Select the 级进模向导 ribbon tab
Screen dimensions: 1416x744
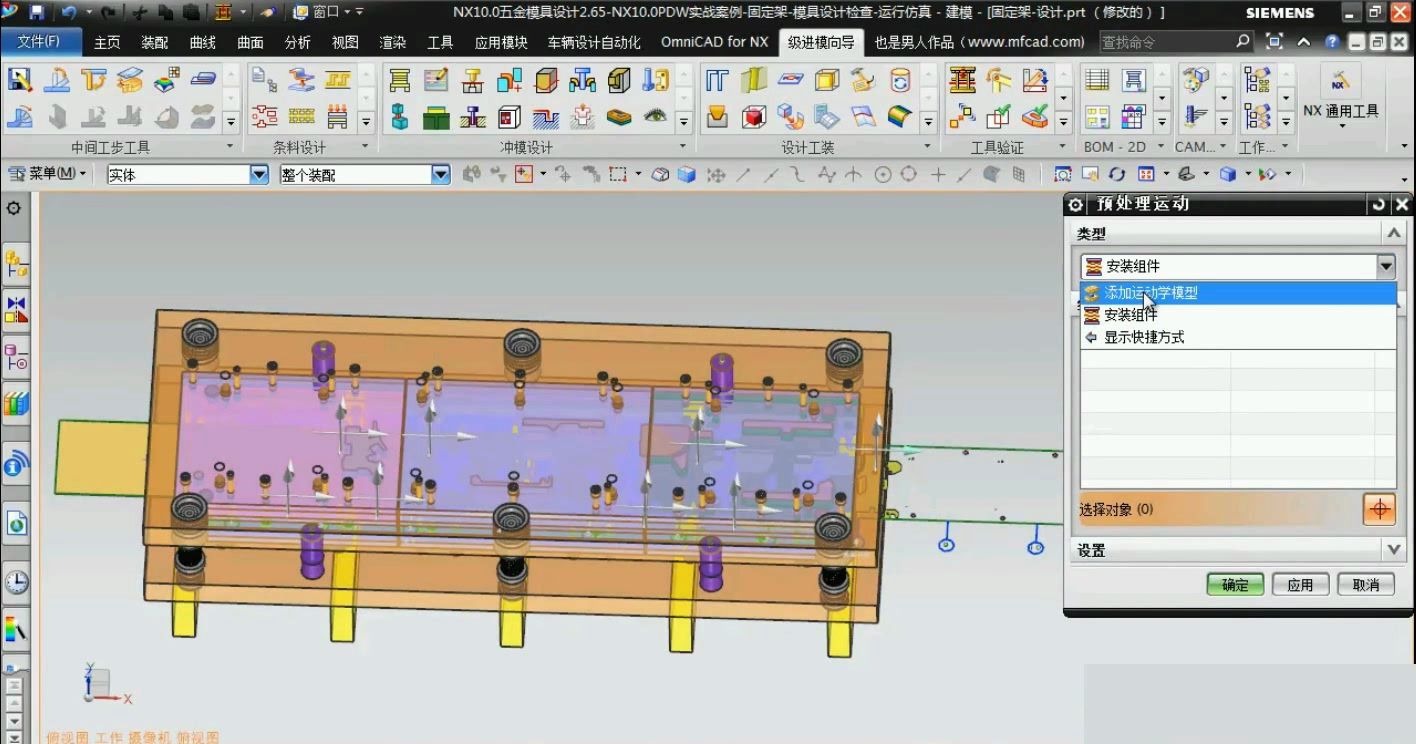[821, 42]
